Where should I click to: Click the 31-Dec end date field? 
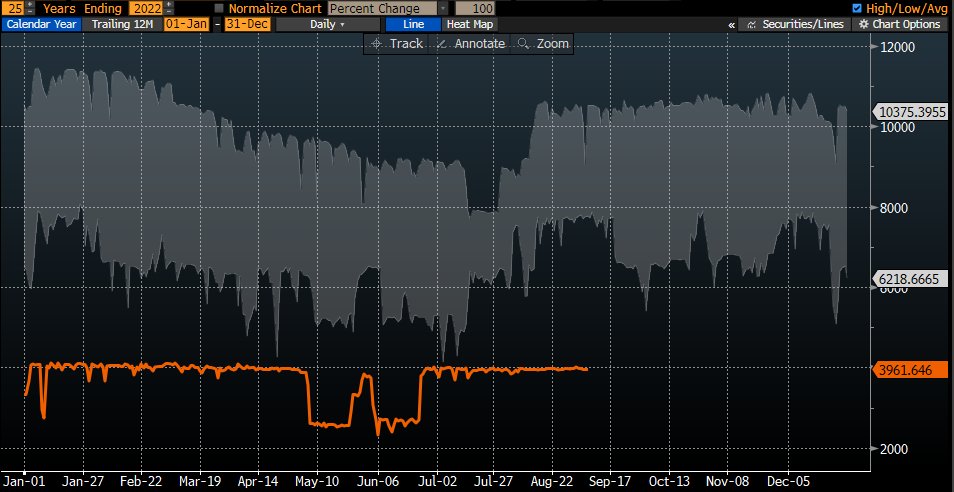(x=246, y=24)
